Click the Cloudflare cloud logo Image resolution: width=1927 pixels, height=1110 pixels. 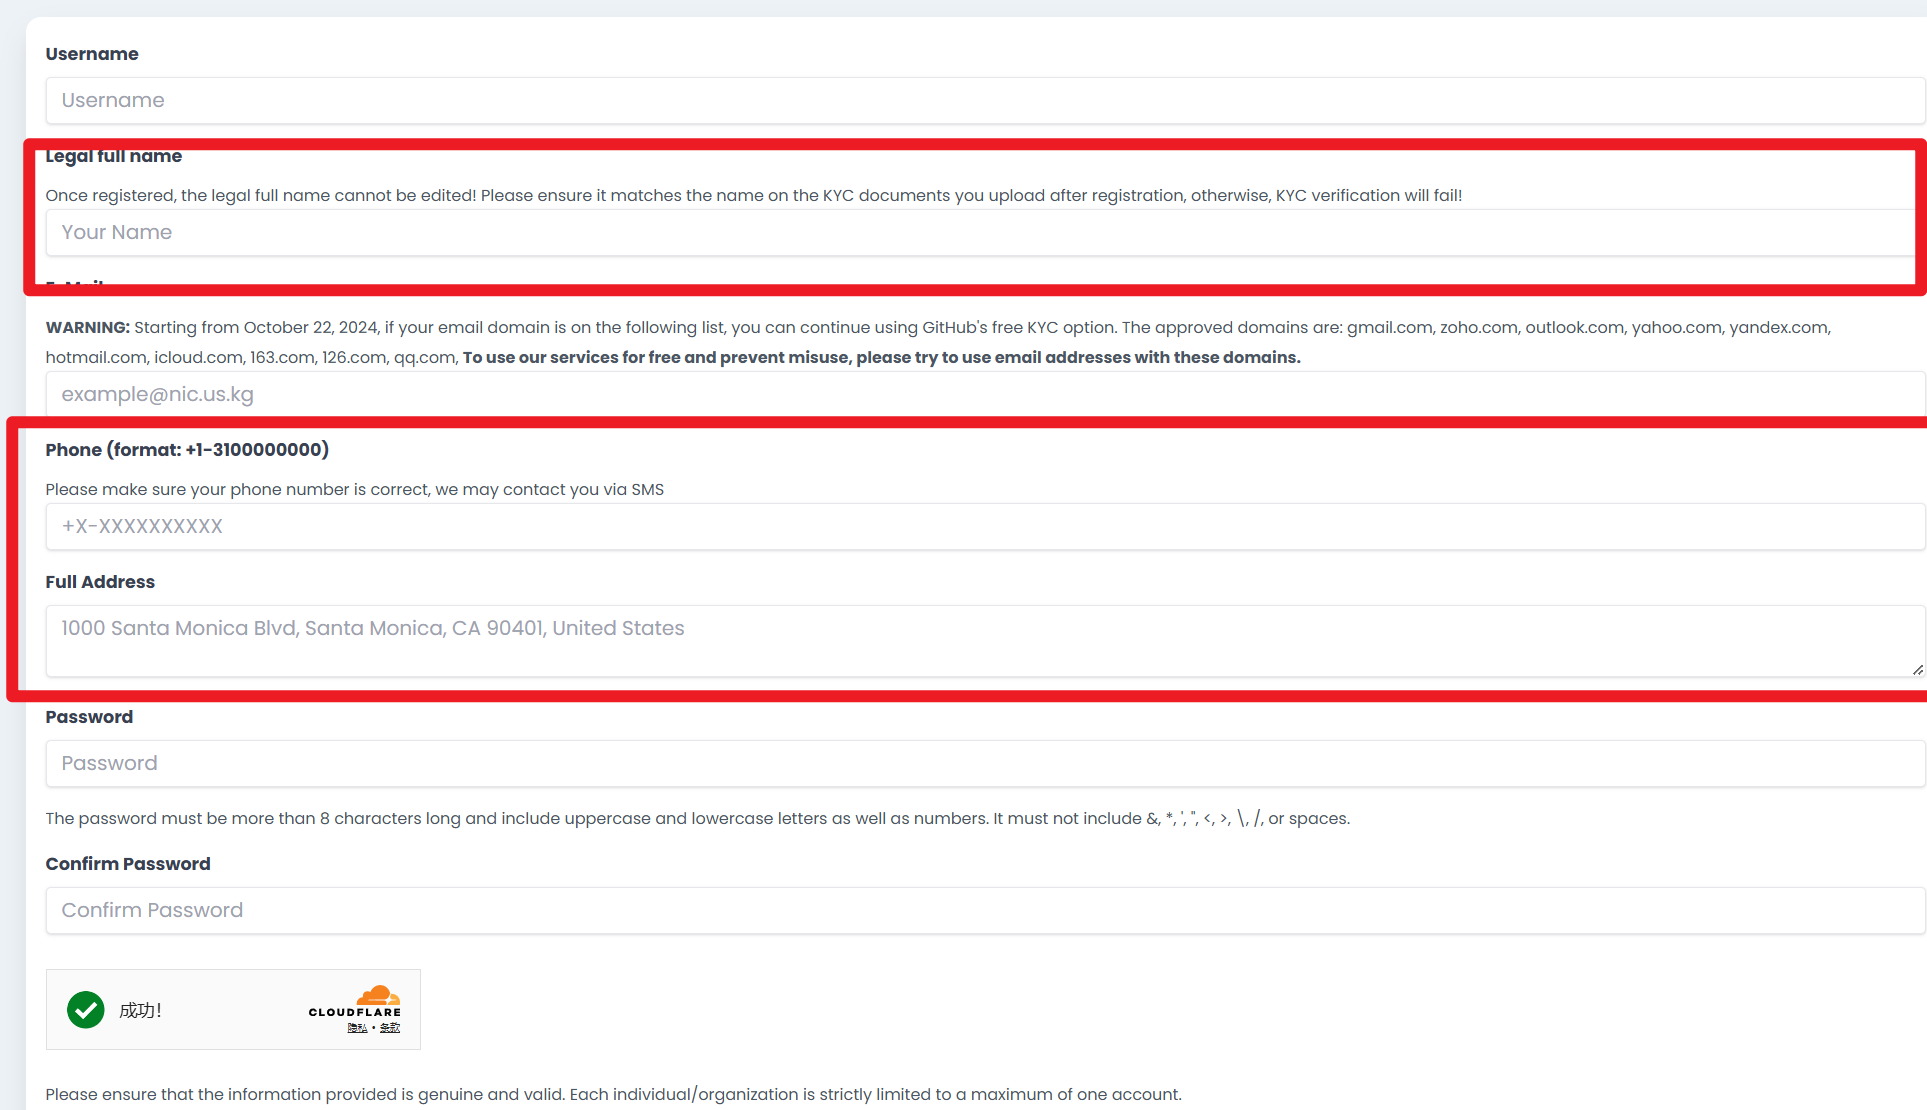tap(378, 996)
